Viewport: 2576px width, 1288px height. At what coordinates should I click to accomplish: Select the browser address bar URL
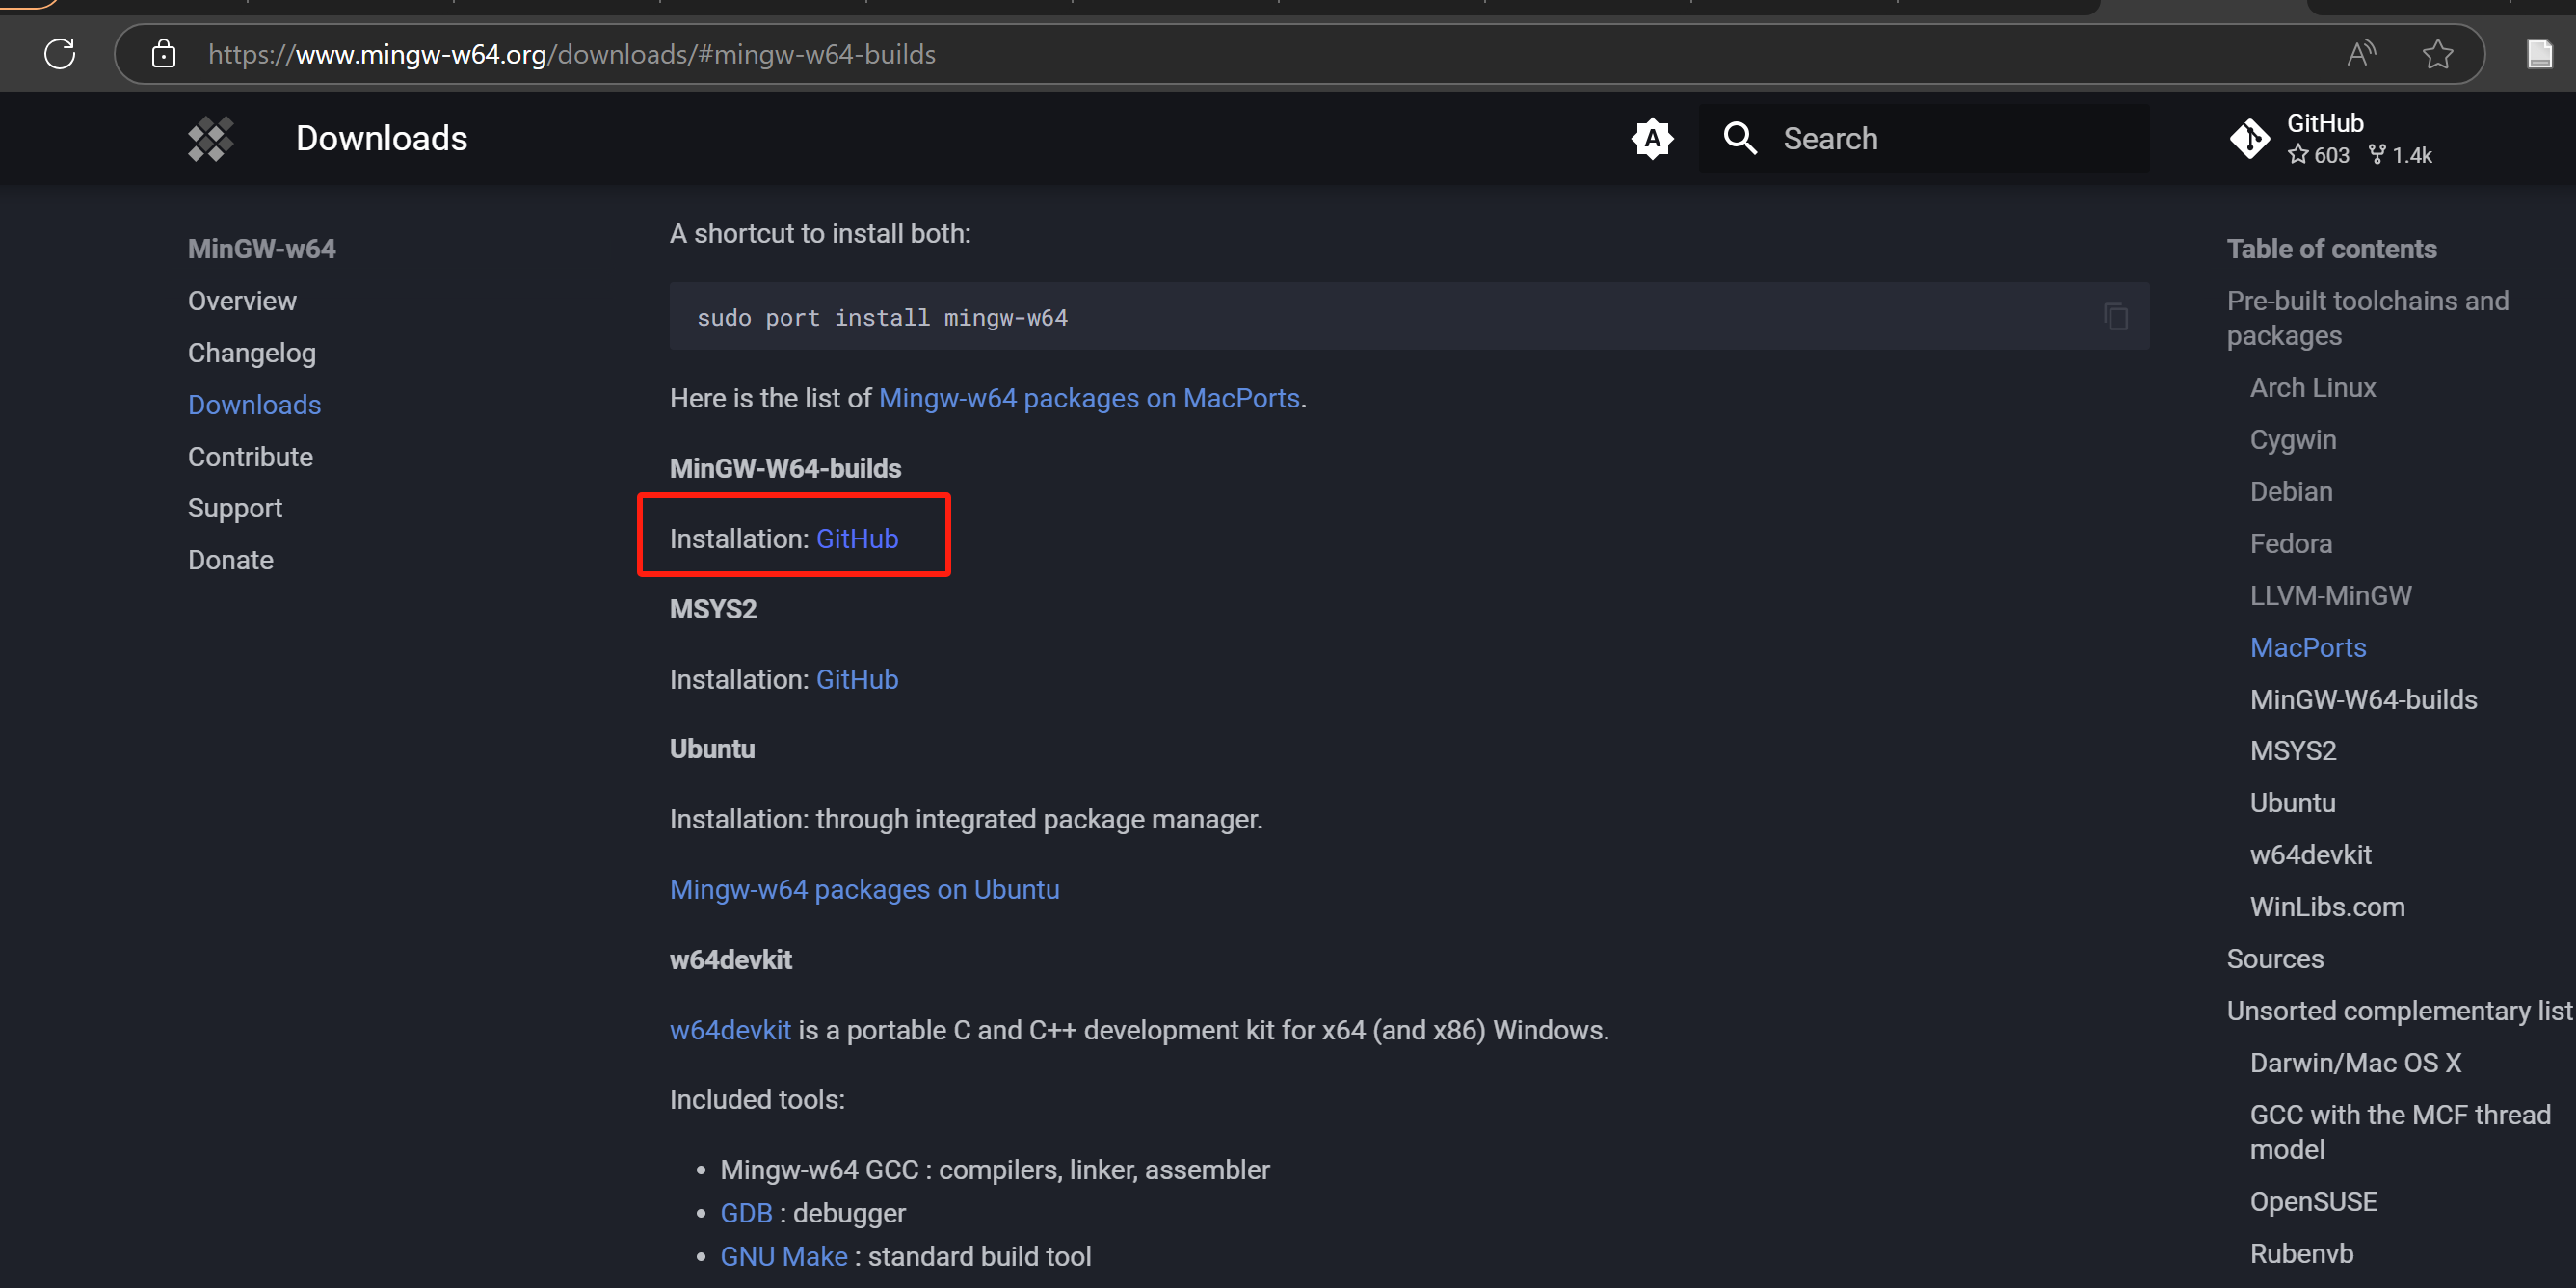tap(572, 54)
